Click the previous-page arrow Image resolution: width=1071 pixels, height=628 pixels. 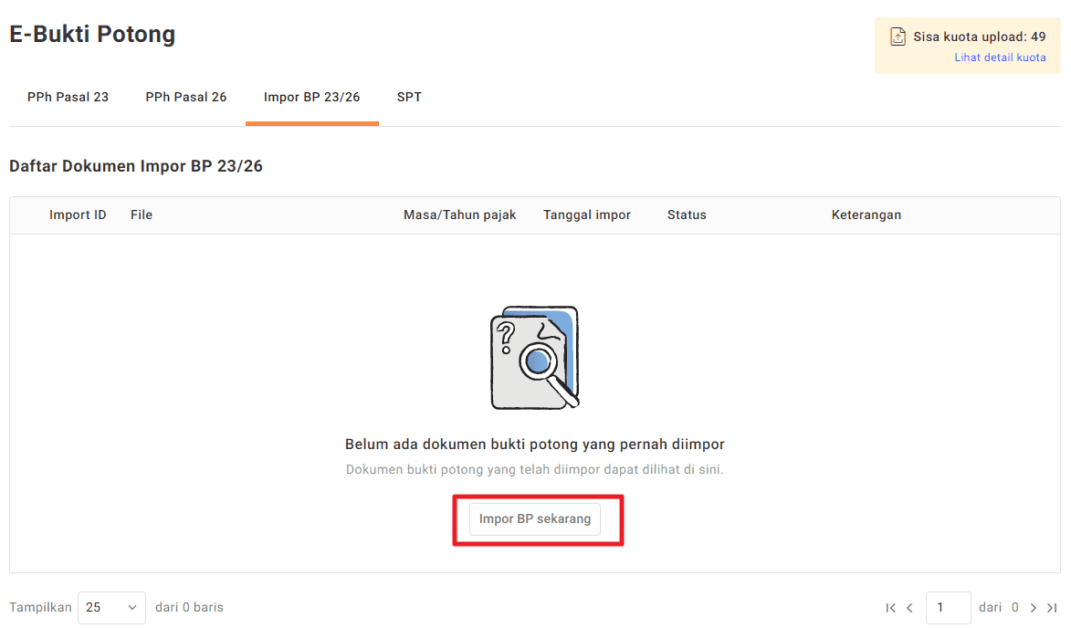[909, 607]
